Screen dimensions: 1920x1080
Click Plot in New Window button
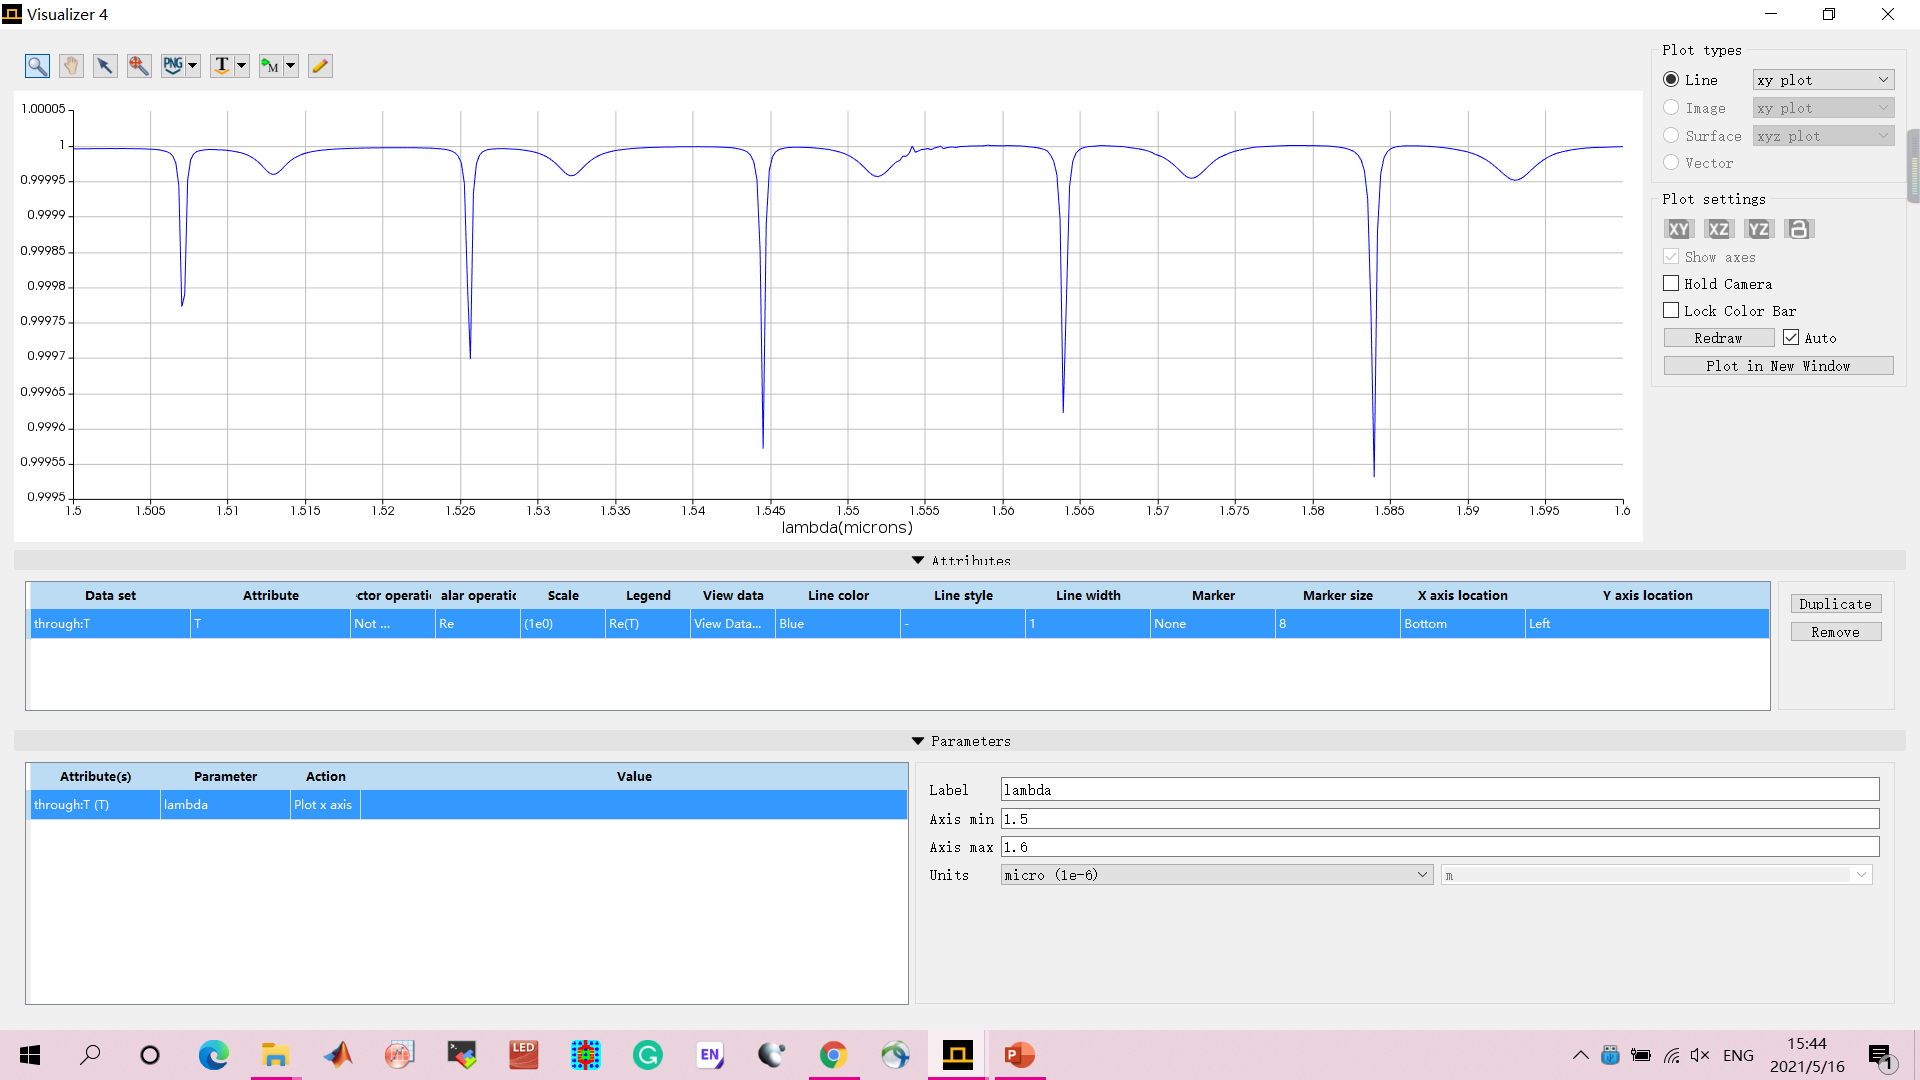coord(1778,366)
